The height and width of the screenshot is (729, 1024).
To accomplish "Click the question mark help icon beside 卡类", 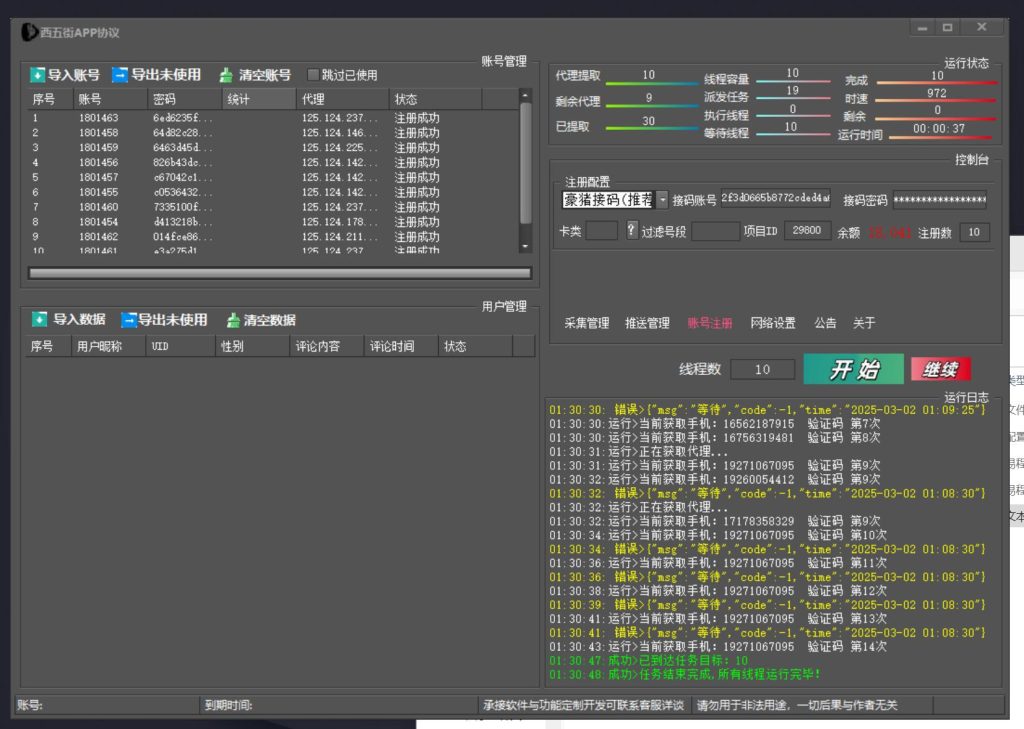I will click(x=631, y=231).
